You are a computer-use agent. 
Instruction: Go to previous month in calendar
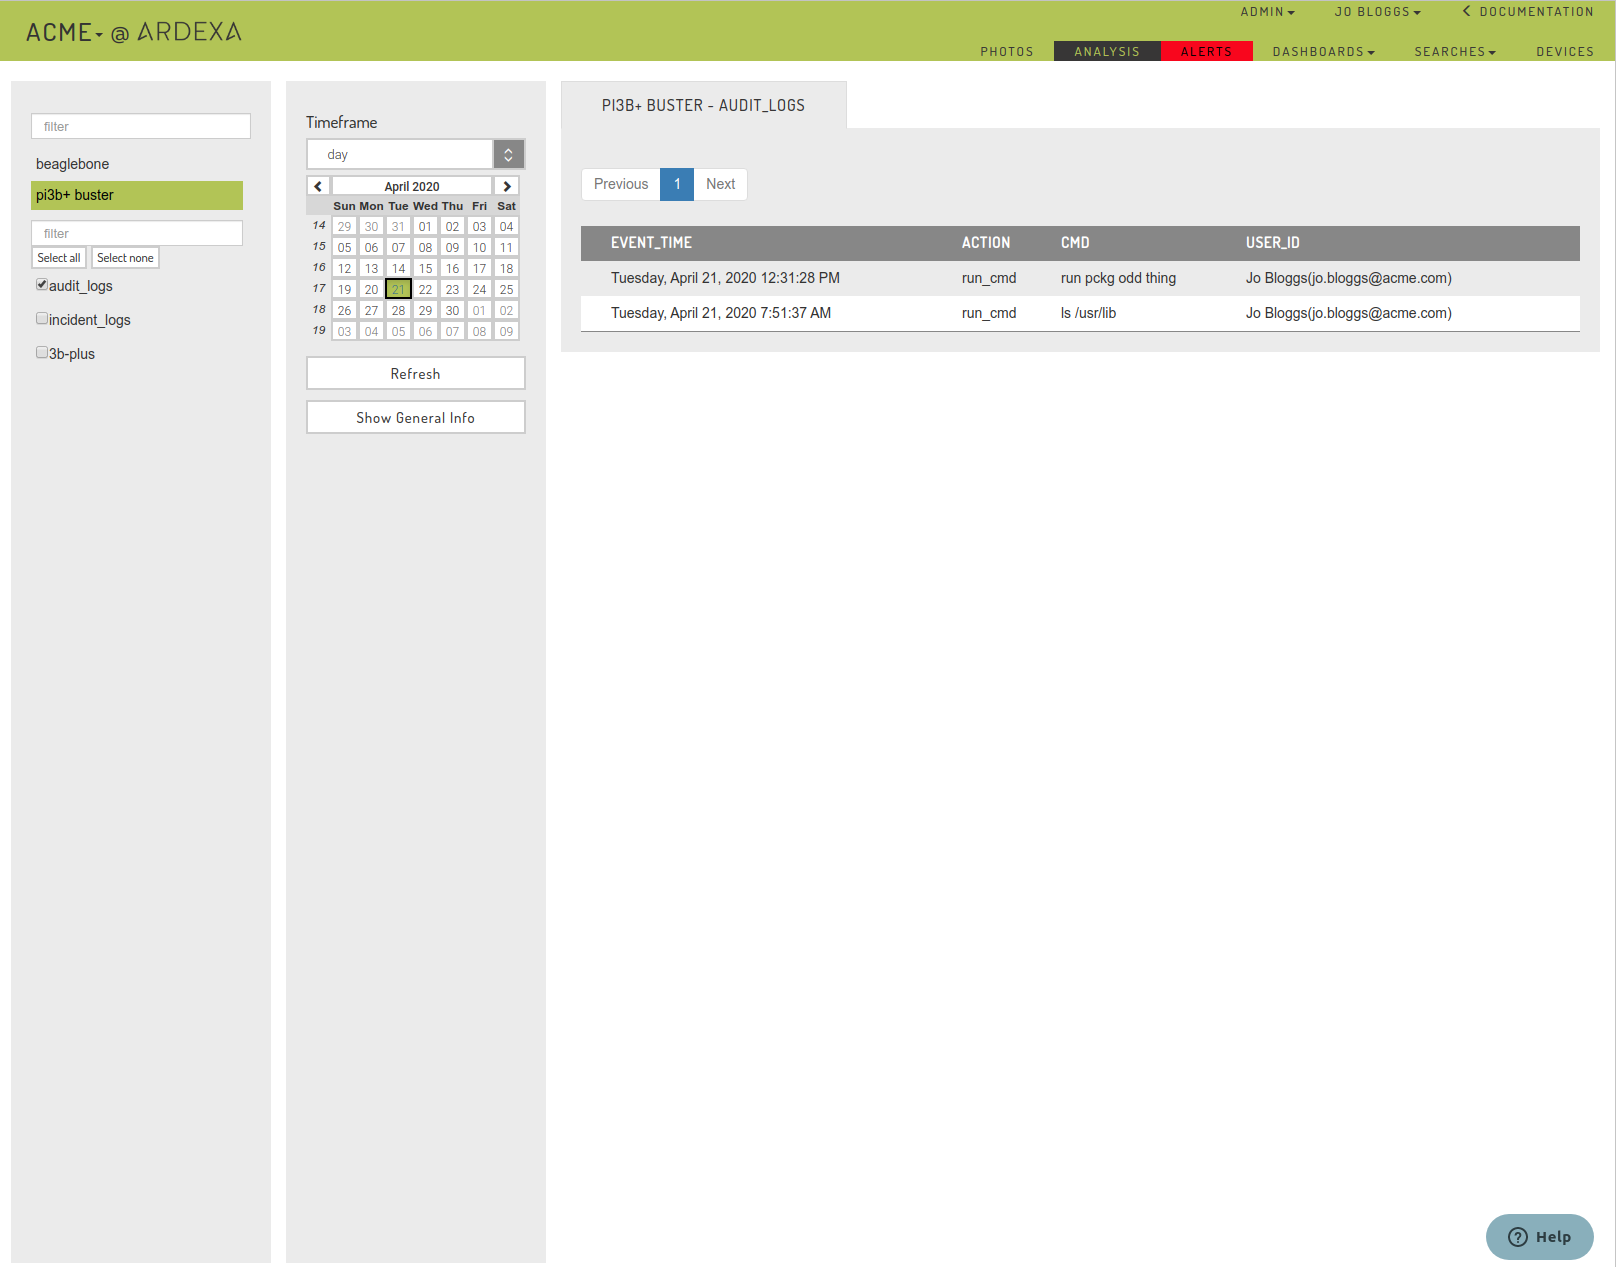point(318,186)
